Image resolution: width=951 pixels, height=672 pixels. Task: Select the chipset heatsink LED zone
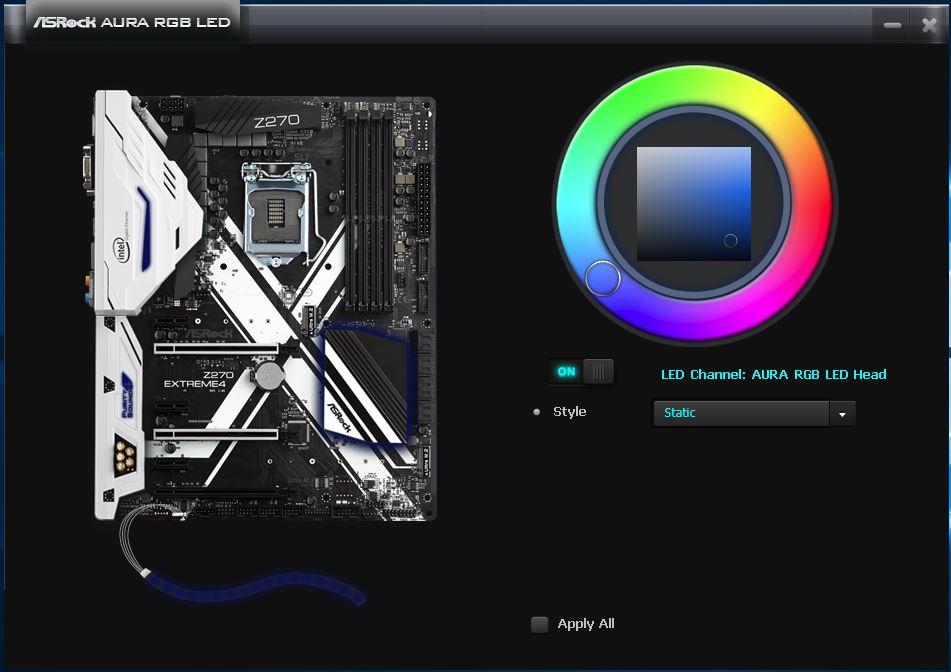[x=368, y=383]
